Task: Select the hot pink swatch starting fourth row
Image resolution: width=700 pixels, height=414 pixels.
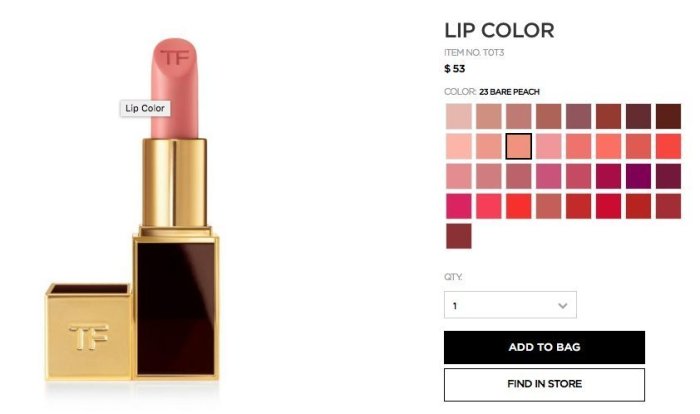Action: 458,206
